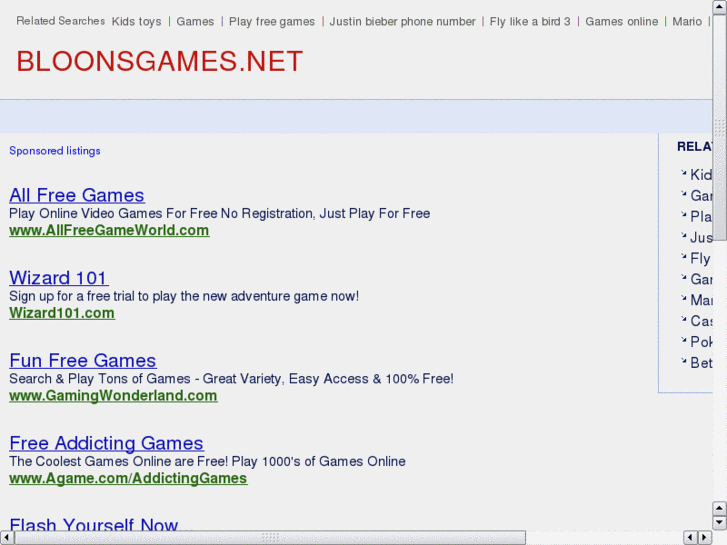Screen dimensions: 727x545
Task: Click second scroll-up arrow above the down arrow
Action: click(x=720, y=508)
